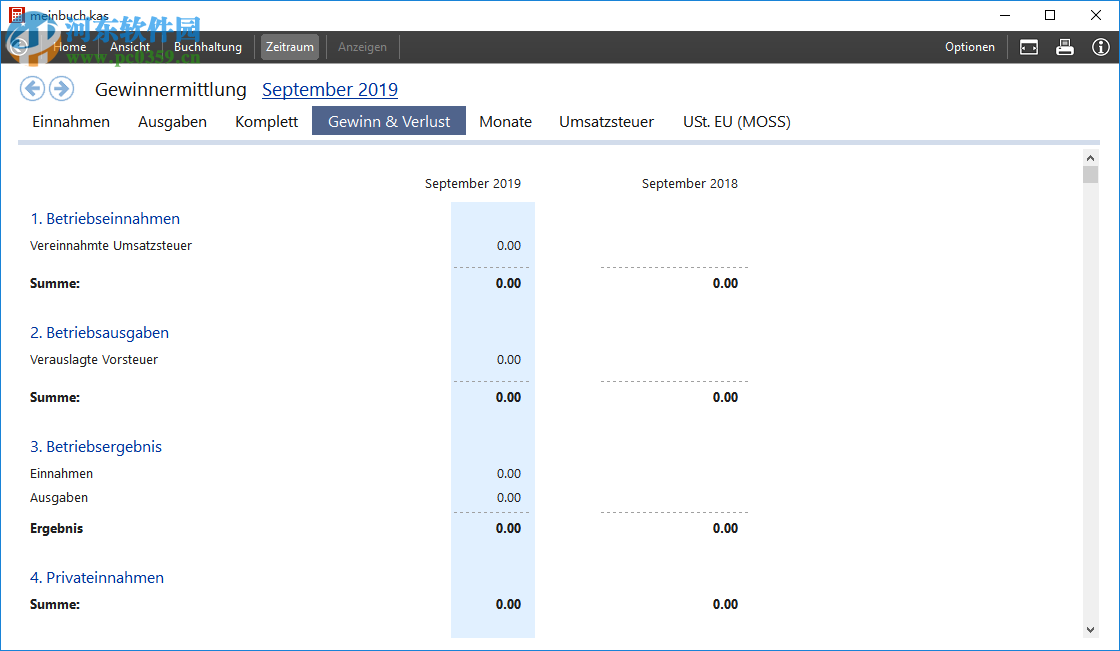
Task: Open the Home menu
Action: click(69, 46)
